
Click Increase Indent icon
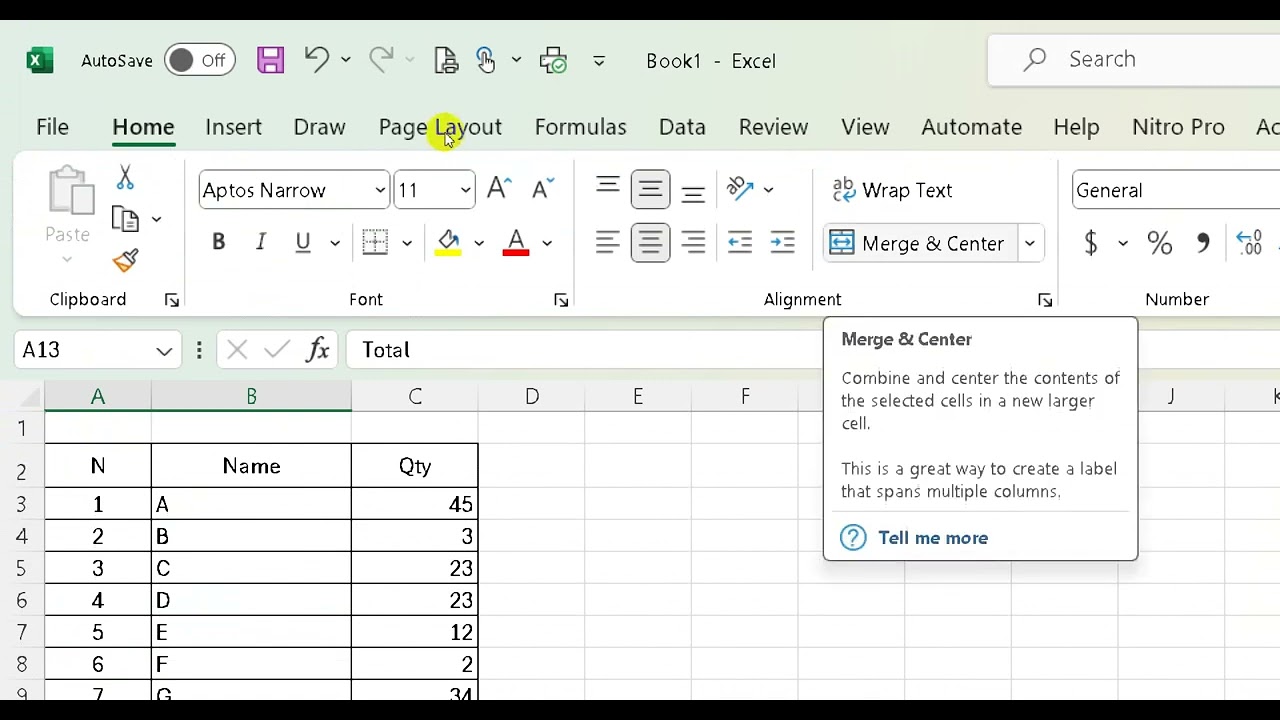[x=783, y=242]
